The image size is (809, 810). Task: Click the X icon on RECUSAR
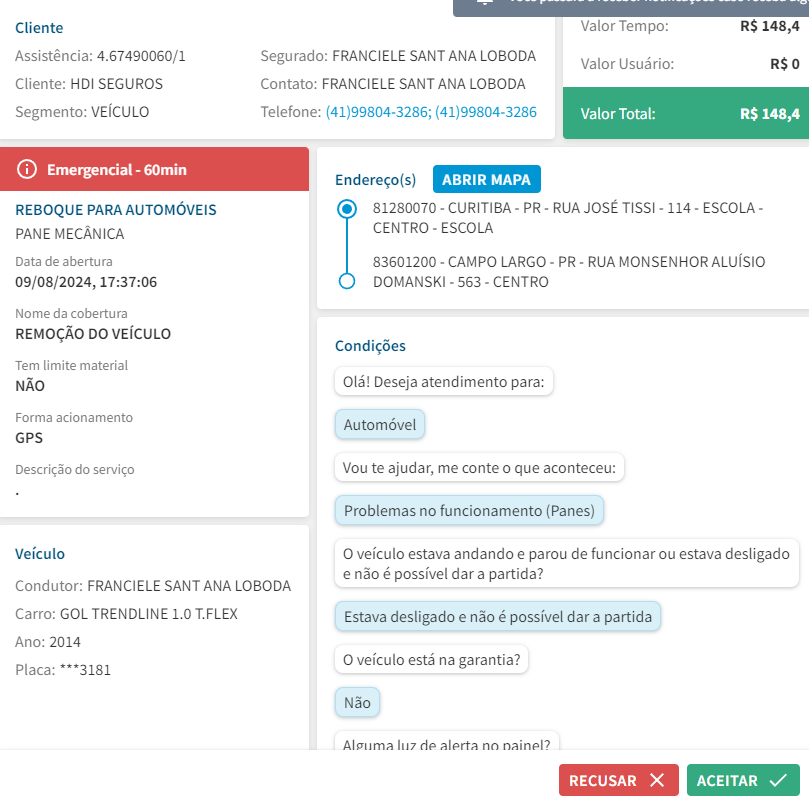pos(657,780)
